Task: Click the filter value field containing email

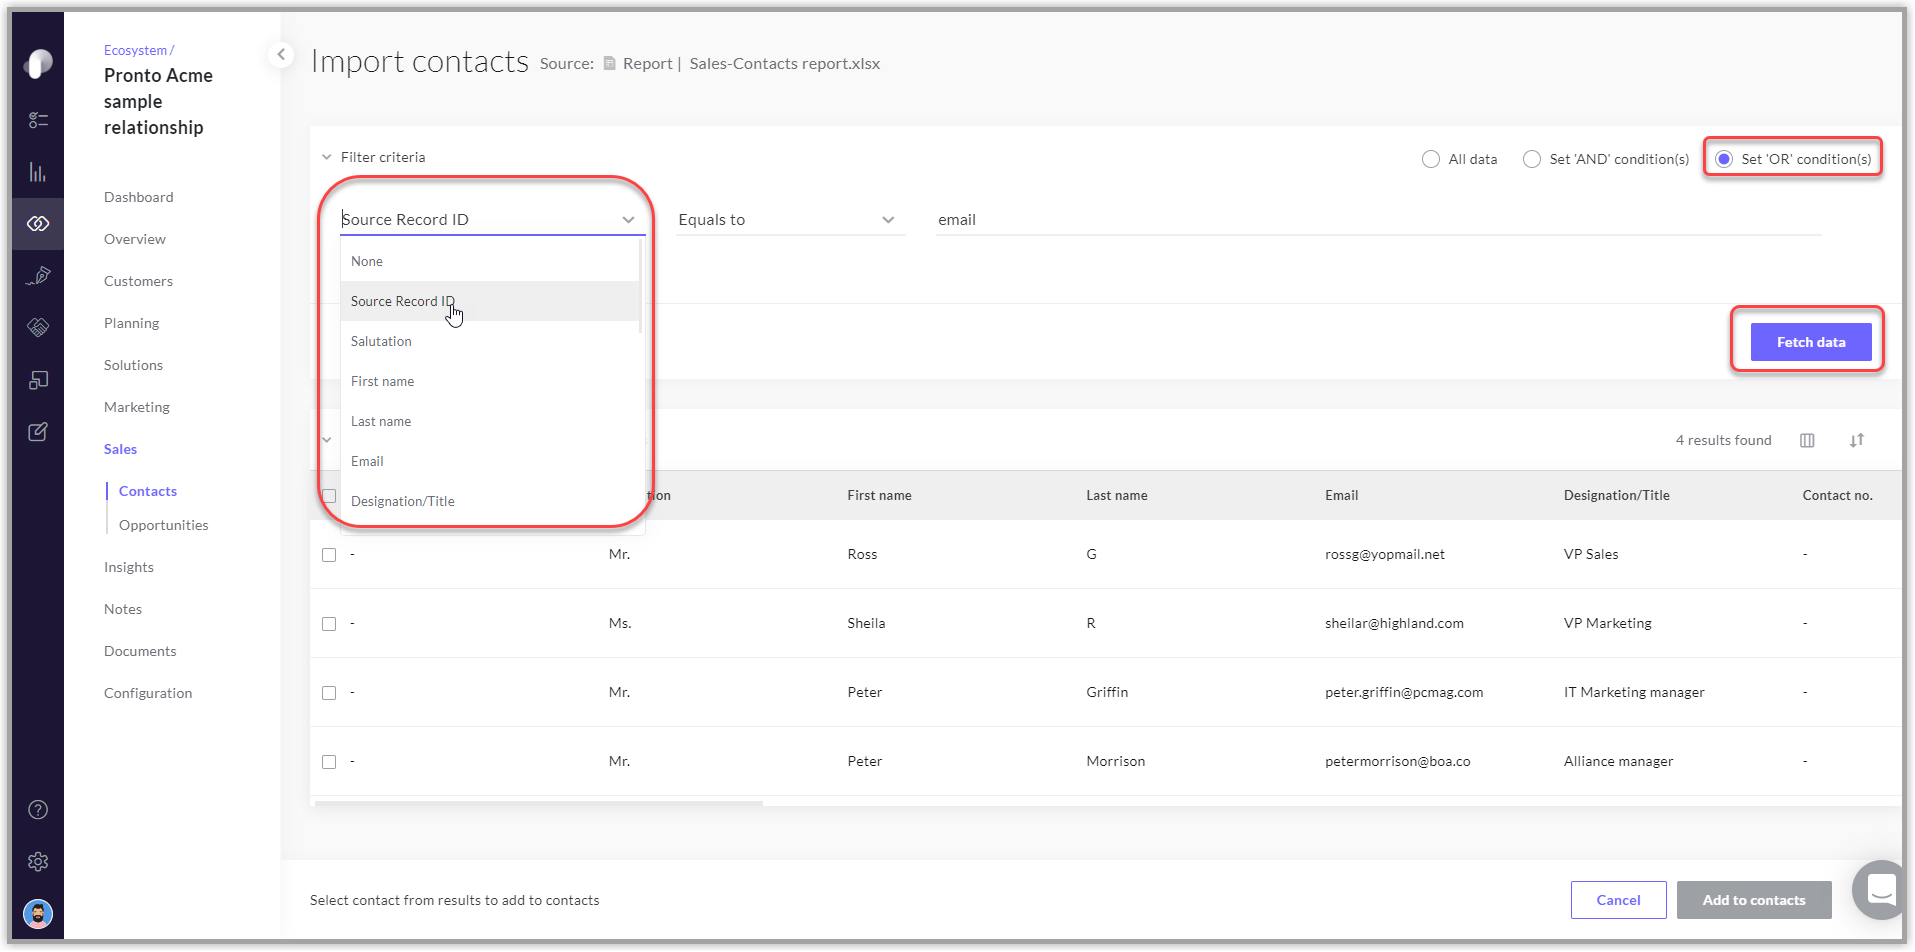Action: coord(1378,220)
